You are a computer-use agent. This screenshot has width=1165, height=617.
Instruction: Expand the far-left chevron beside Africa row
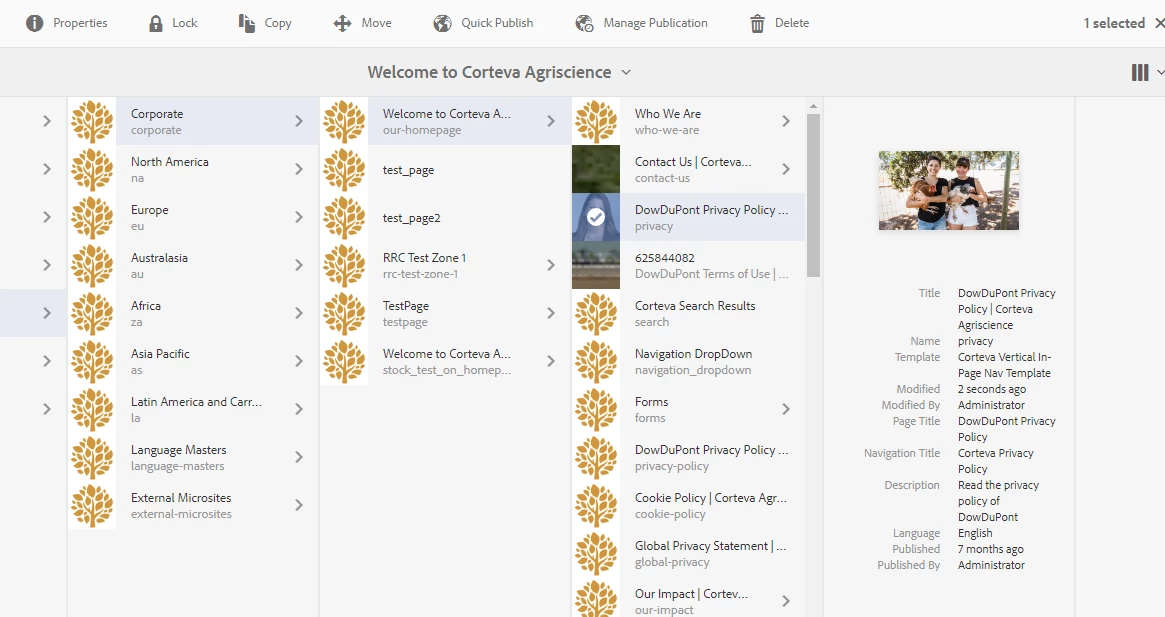tap(47, 313)
